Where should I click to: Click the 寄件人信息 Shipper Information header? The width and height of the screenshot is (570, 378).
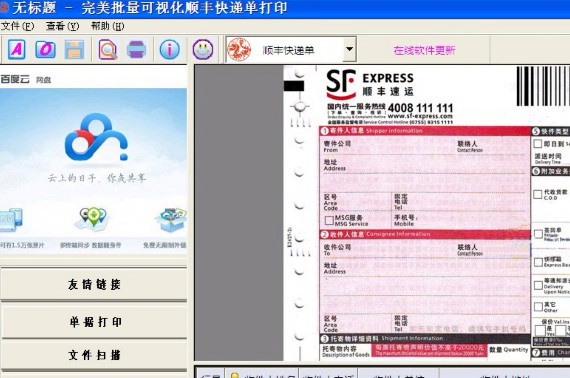click(424, 130)
